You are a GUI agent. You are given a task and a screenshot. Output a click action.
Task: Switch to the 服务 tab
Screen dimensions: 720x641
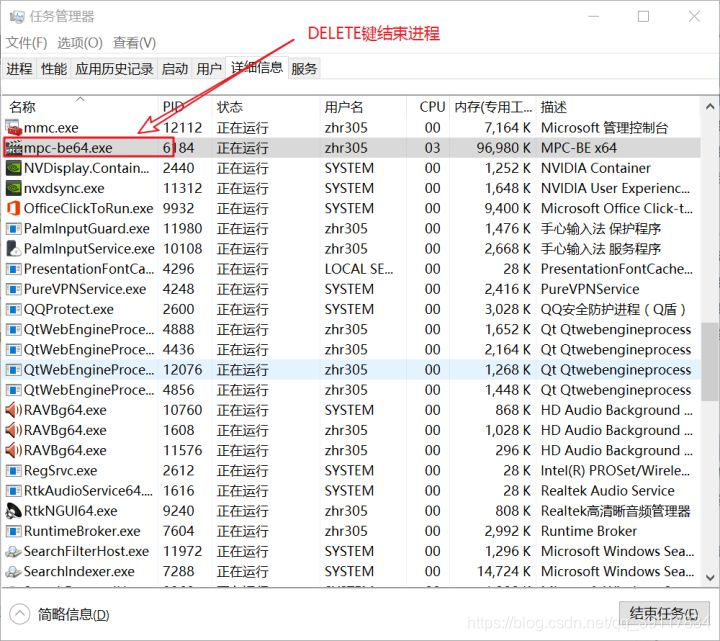[x=304, y=69]
